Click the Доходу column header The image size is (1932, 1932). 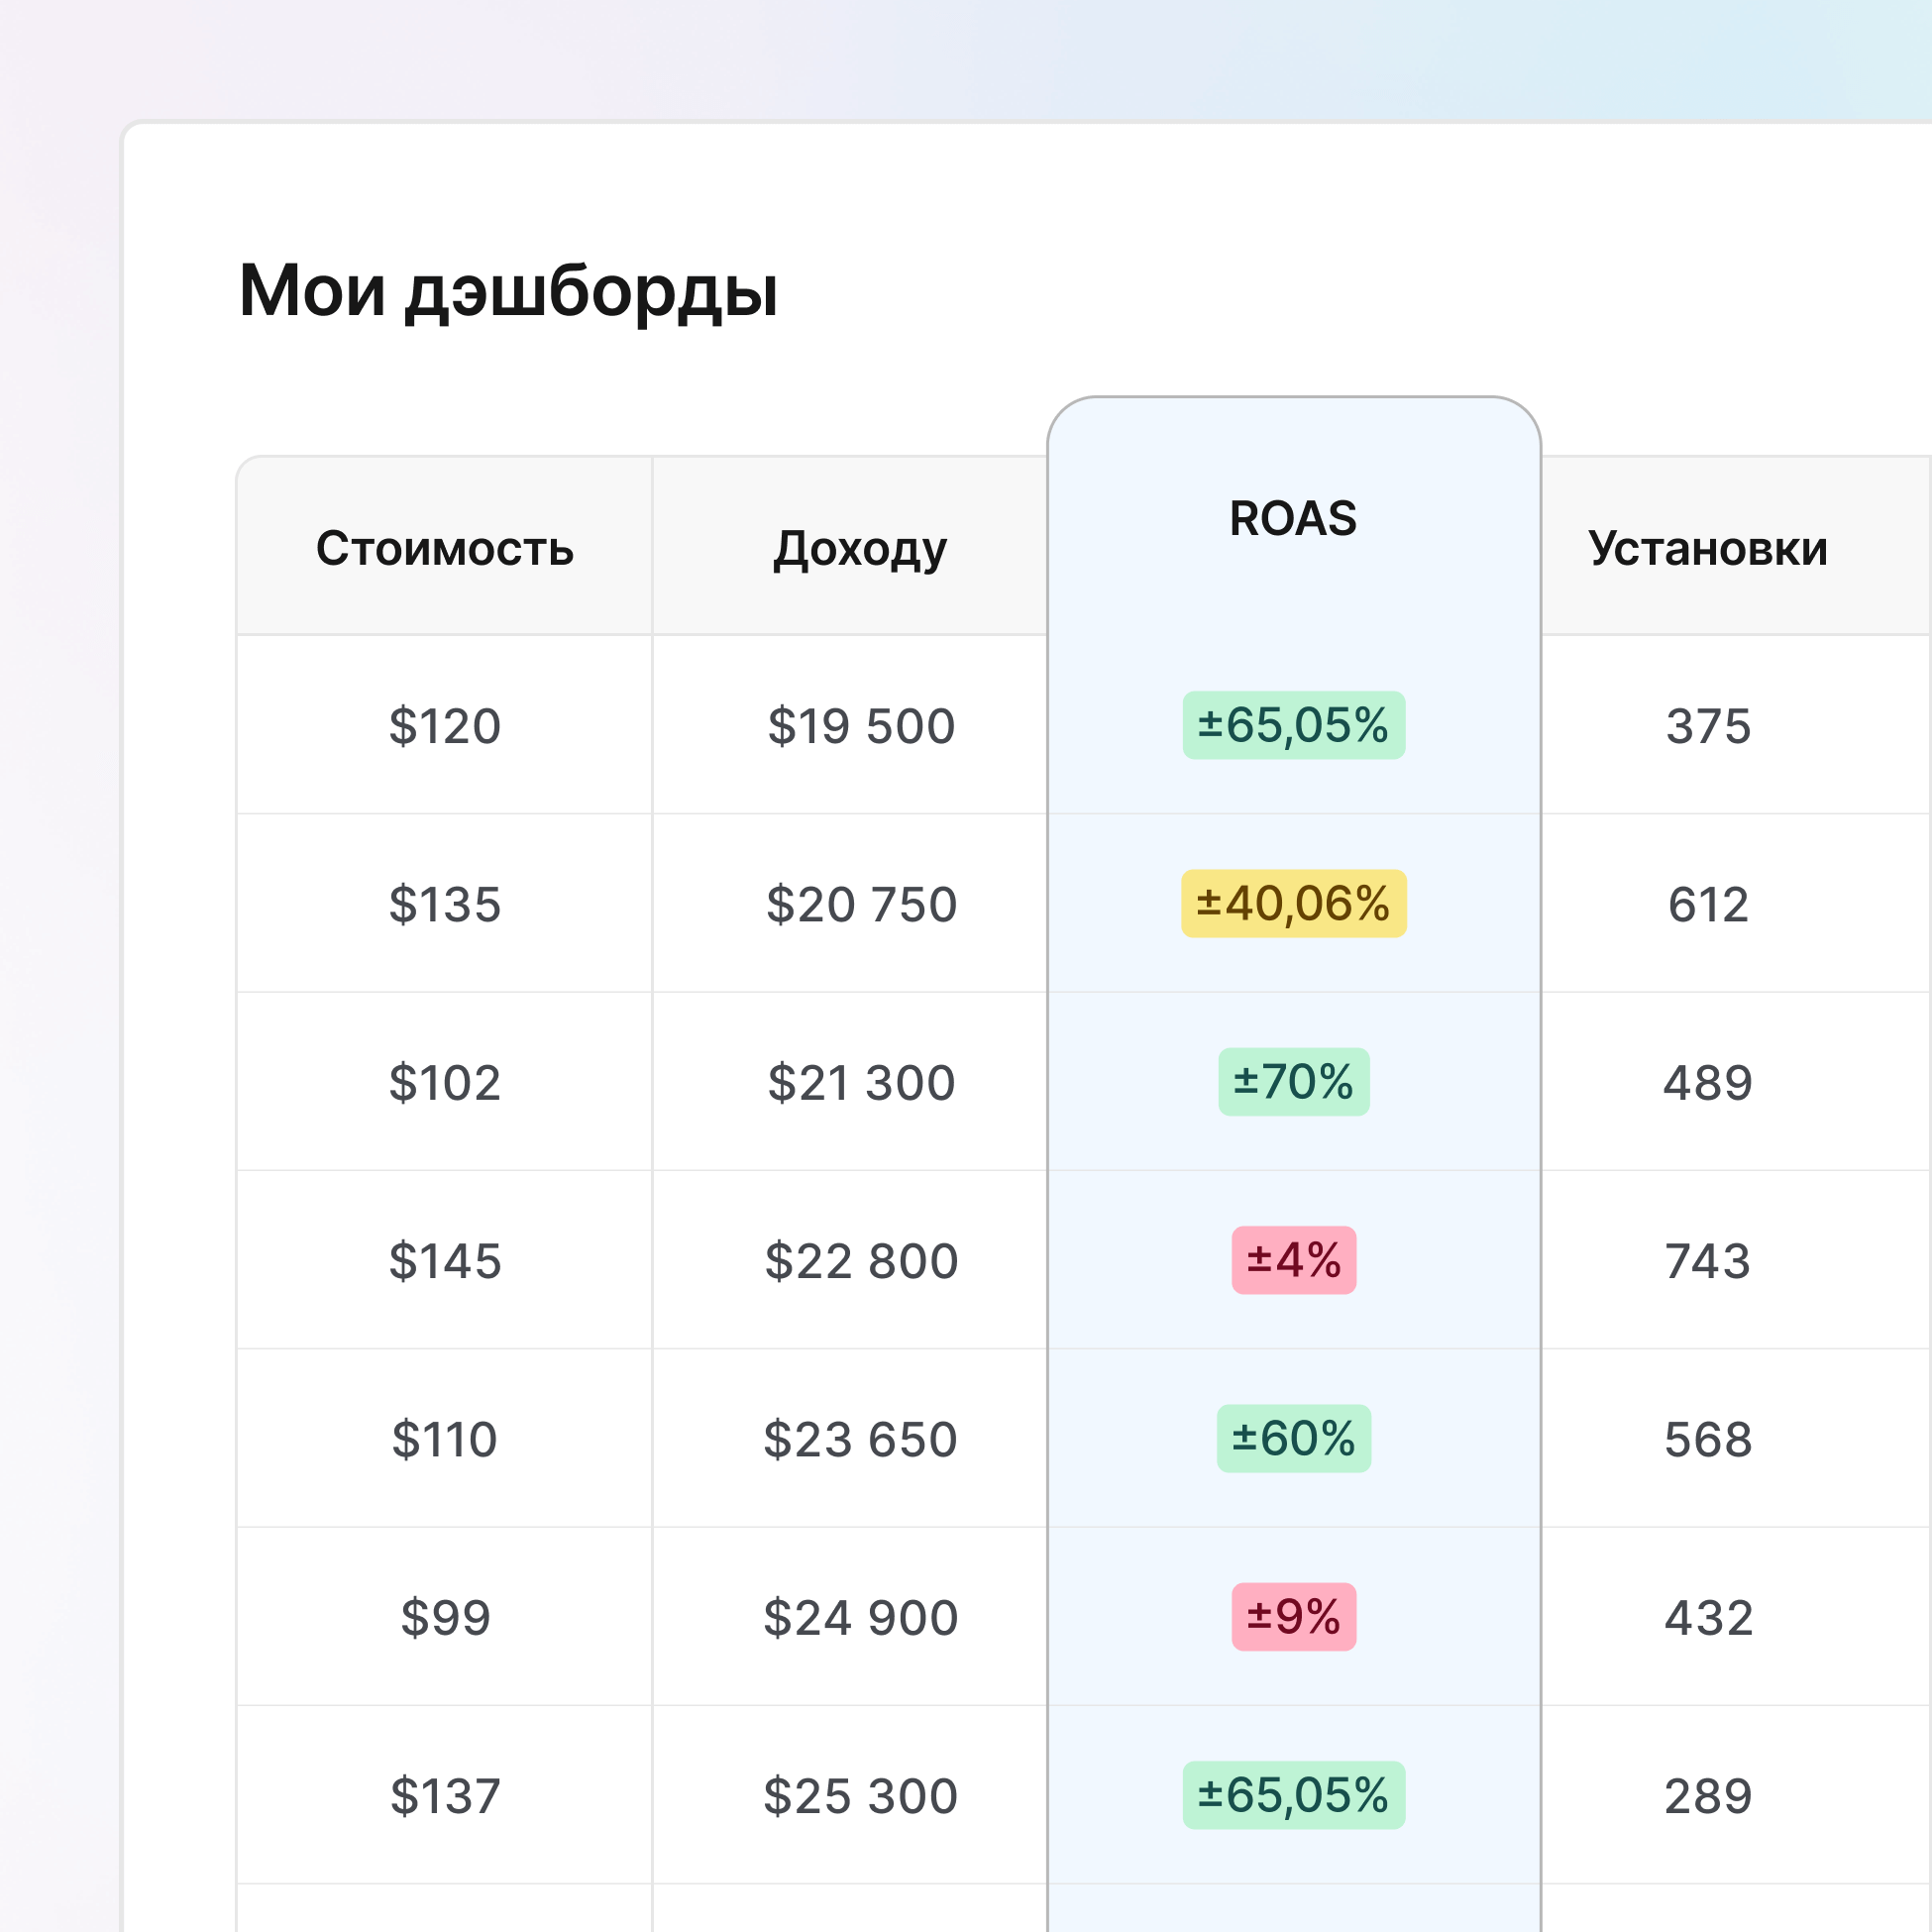coord(860,548)
